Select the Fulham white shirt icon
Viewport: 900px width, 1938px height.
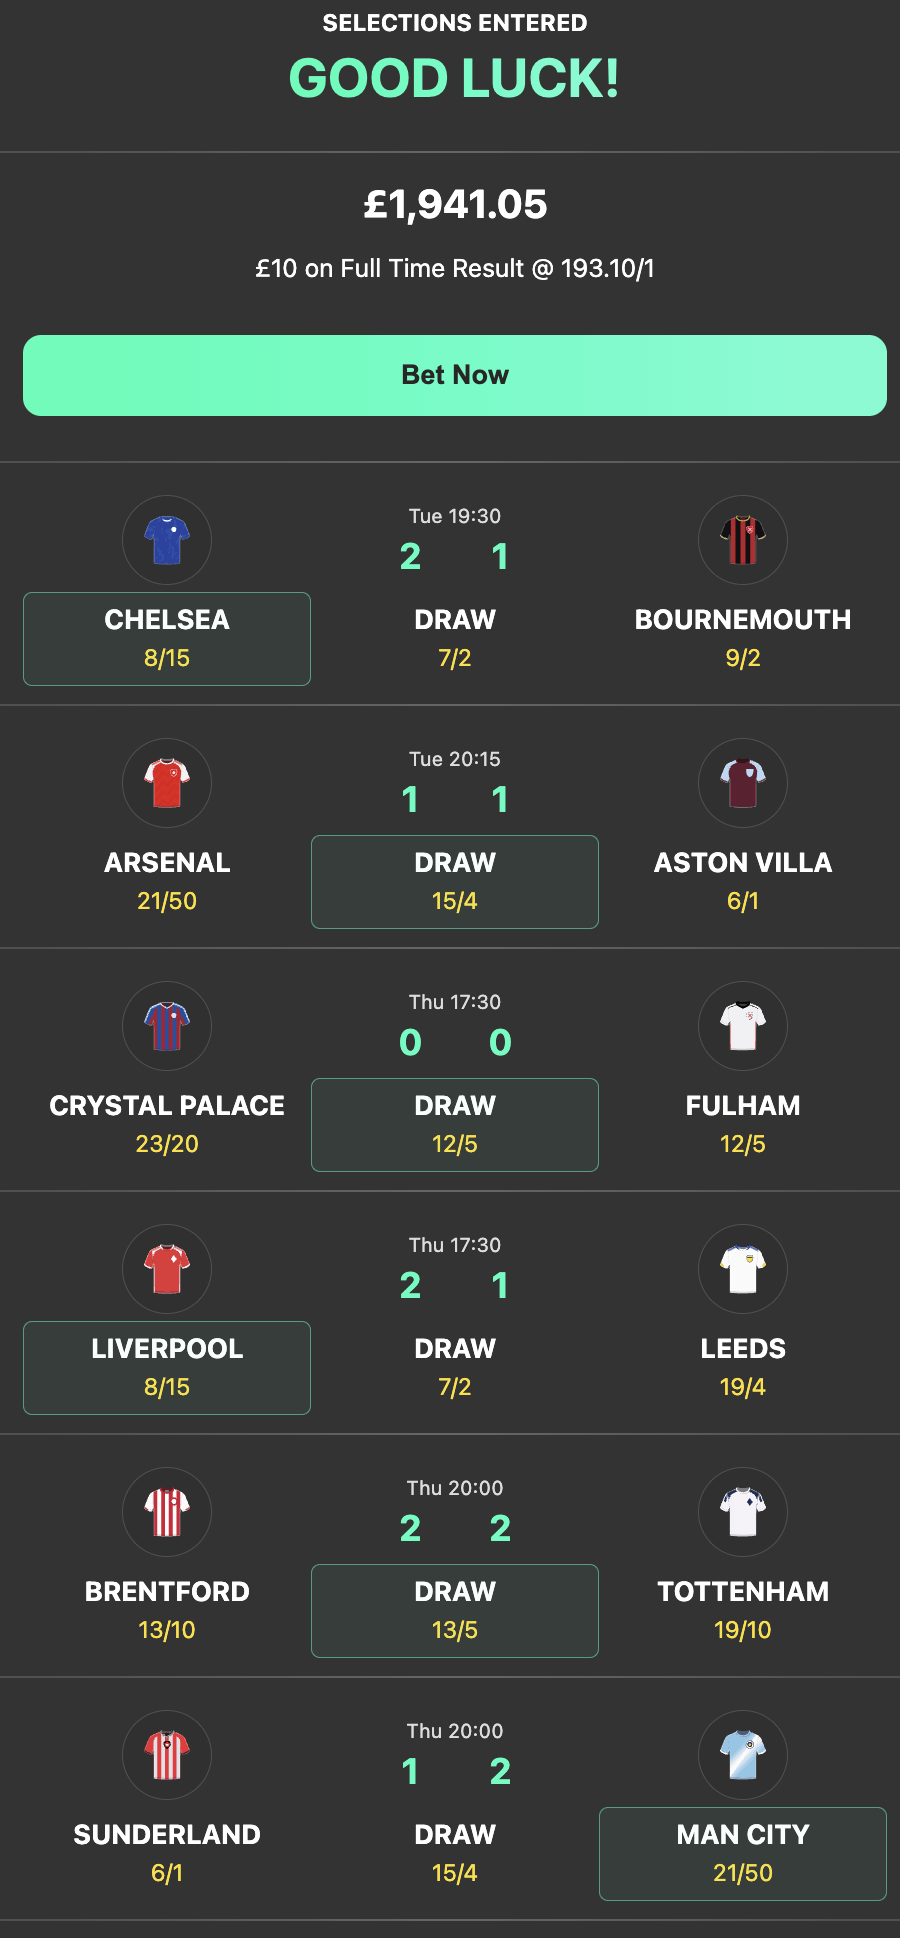[x=742, y=1026]
